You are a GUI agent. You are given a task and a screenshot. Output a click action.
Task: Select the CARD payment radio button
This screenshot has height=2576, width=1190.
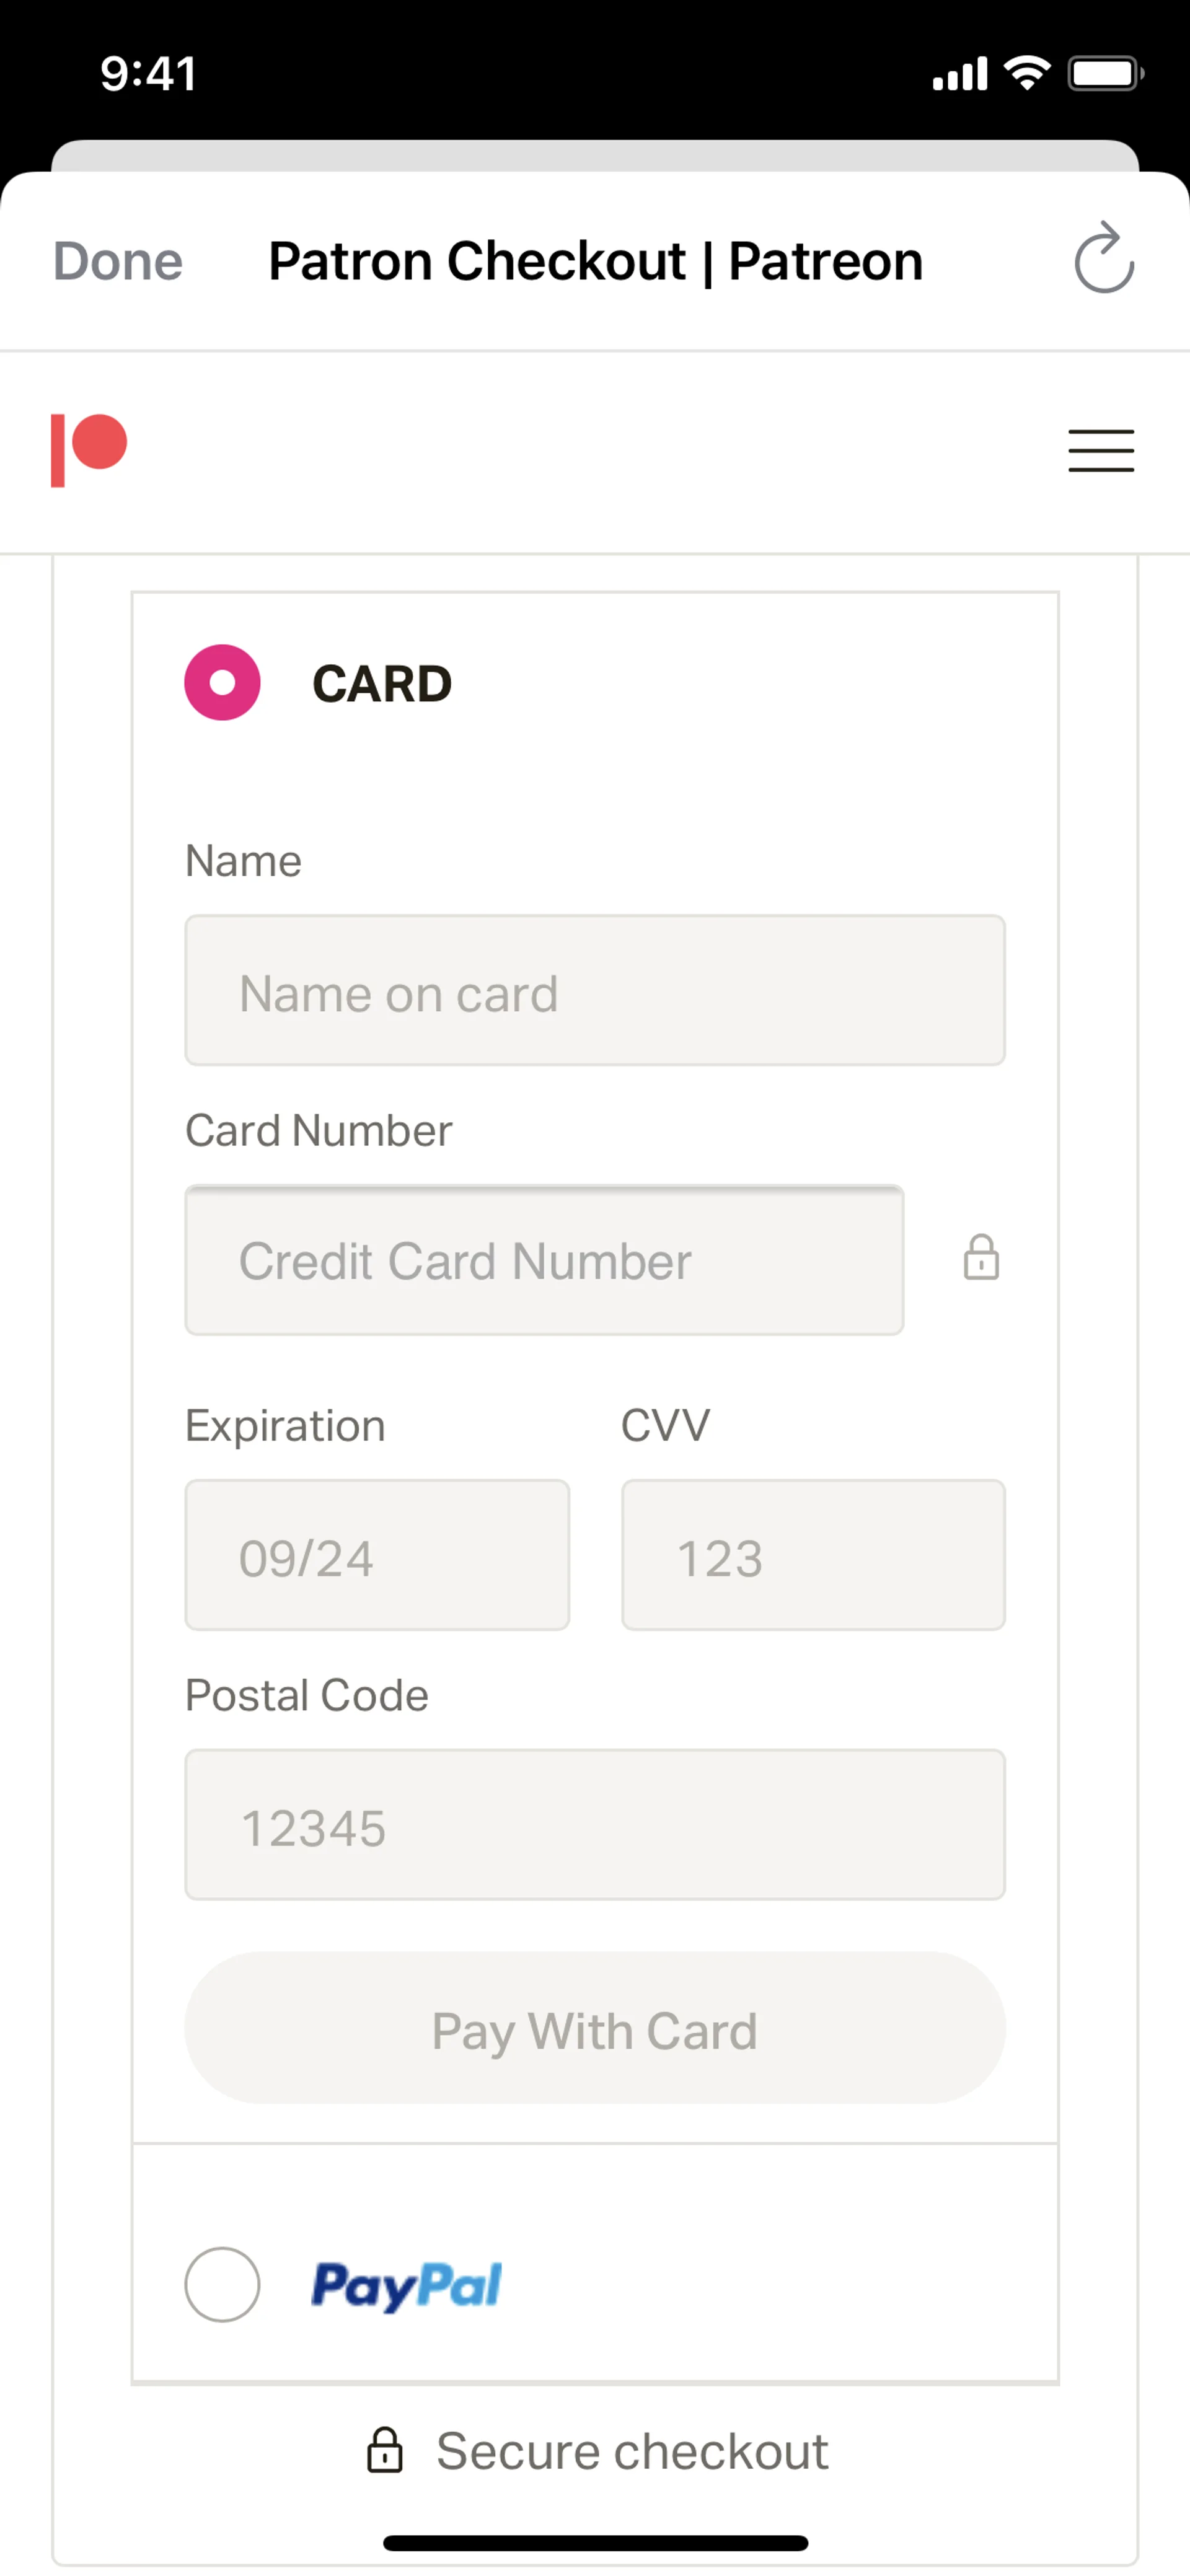[222, 683]
